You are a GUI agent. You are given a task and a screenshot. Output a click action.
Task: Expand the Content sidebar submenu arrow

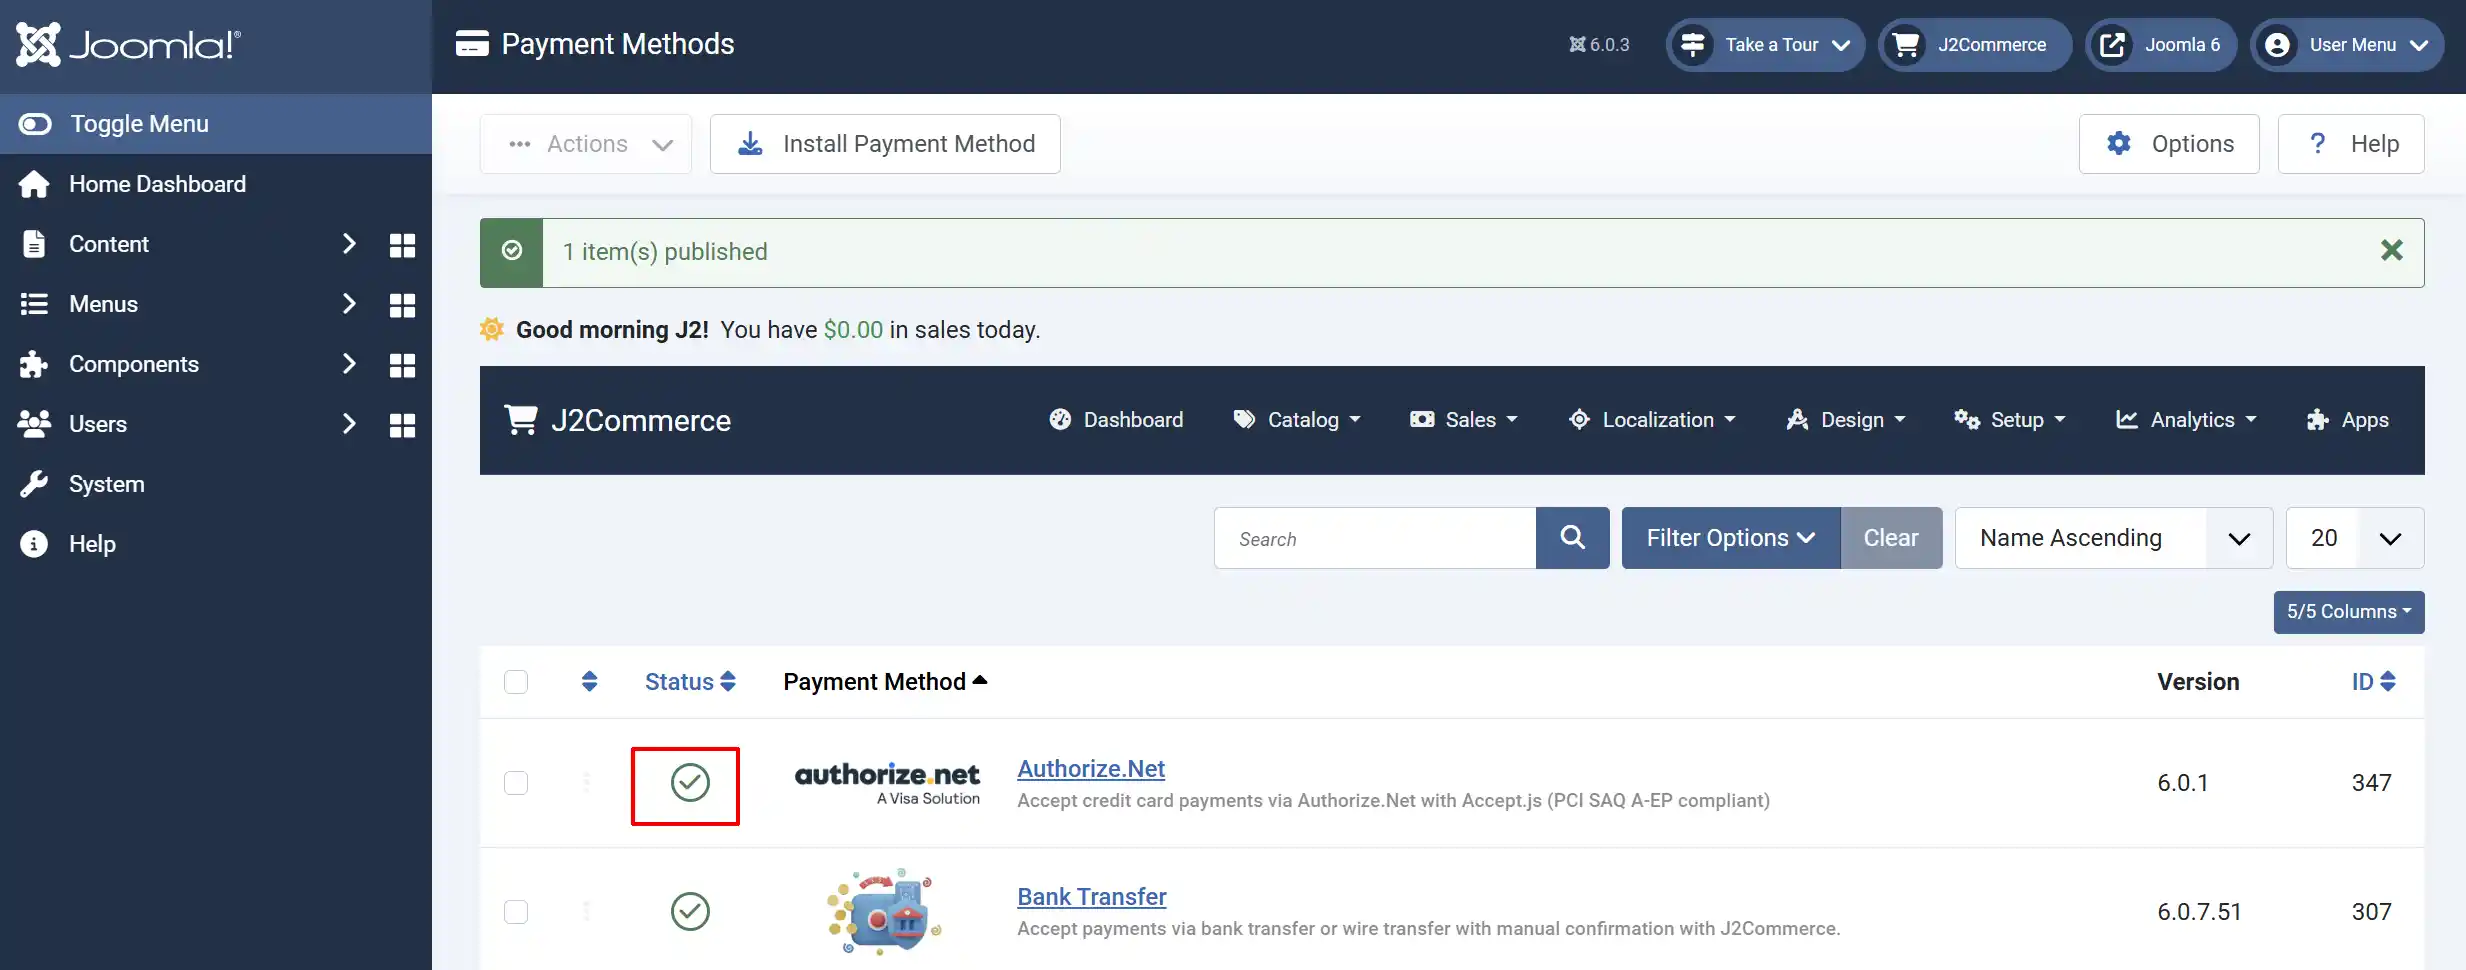click(x=349, y=244)
